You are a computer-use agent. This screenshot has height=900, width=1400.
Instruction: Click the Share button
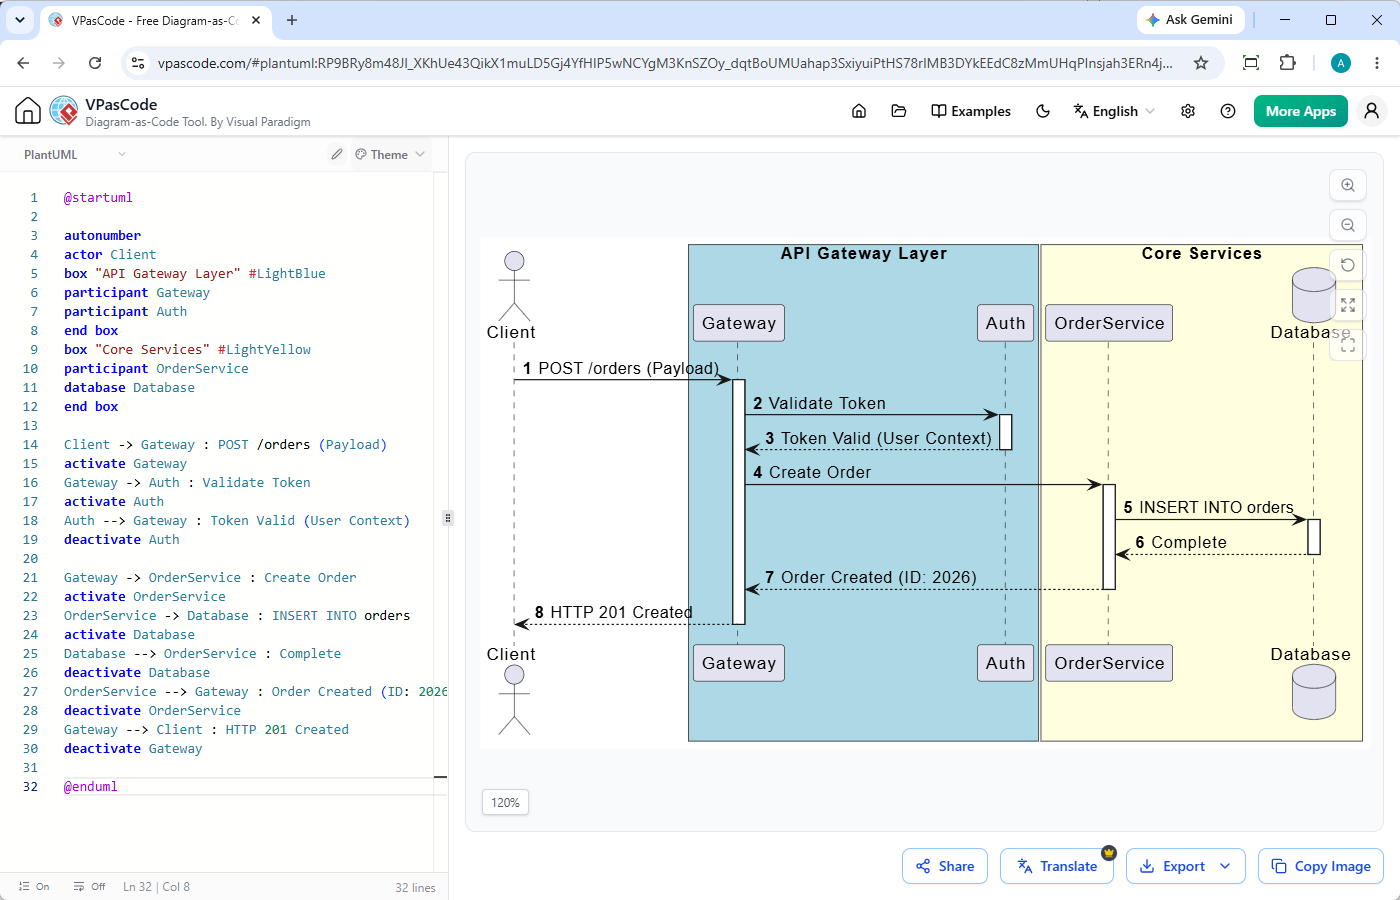click(x=945, y=866)
